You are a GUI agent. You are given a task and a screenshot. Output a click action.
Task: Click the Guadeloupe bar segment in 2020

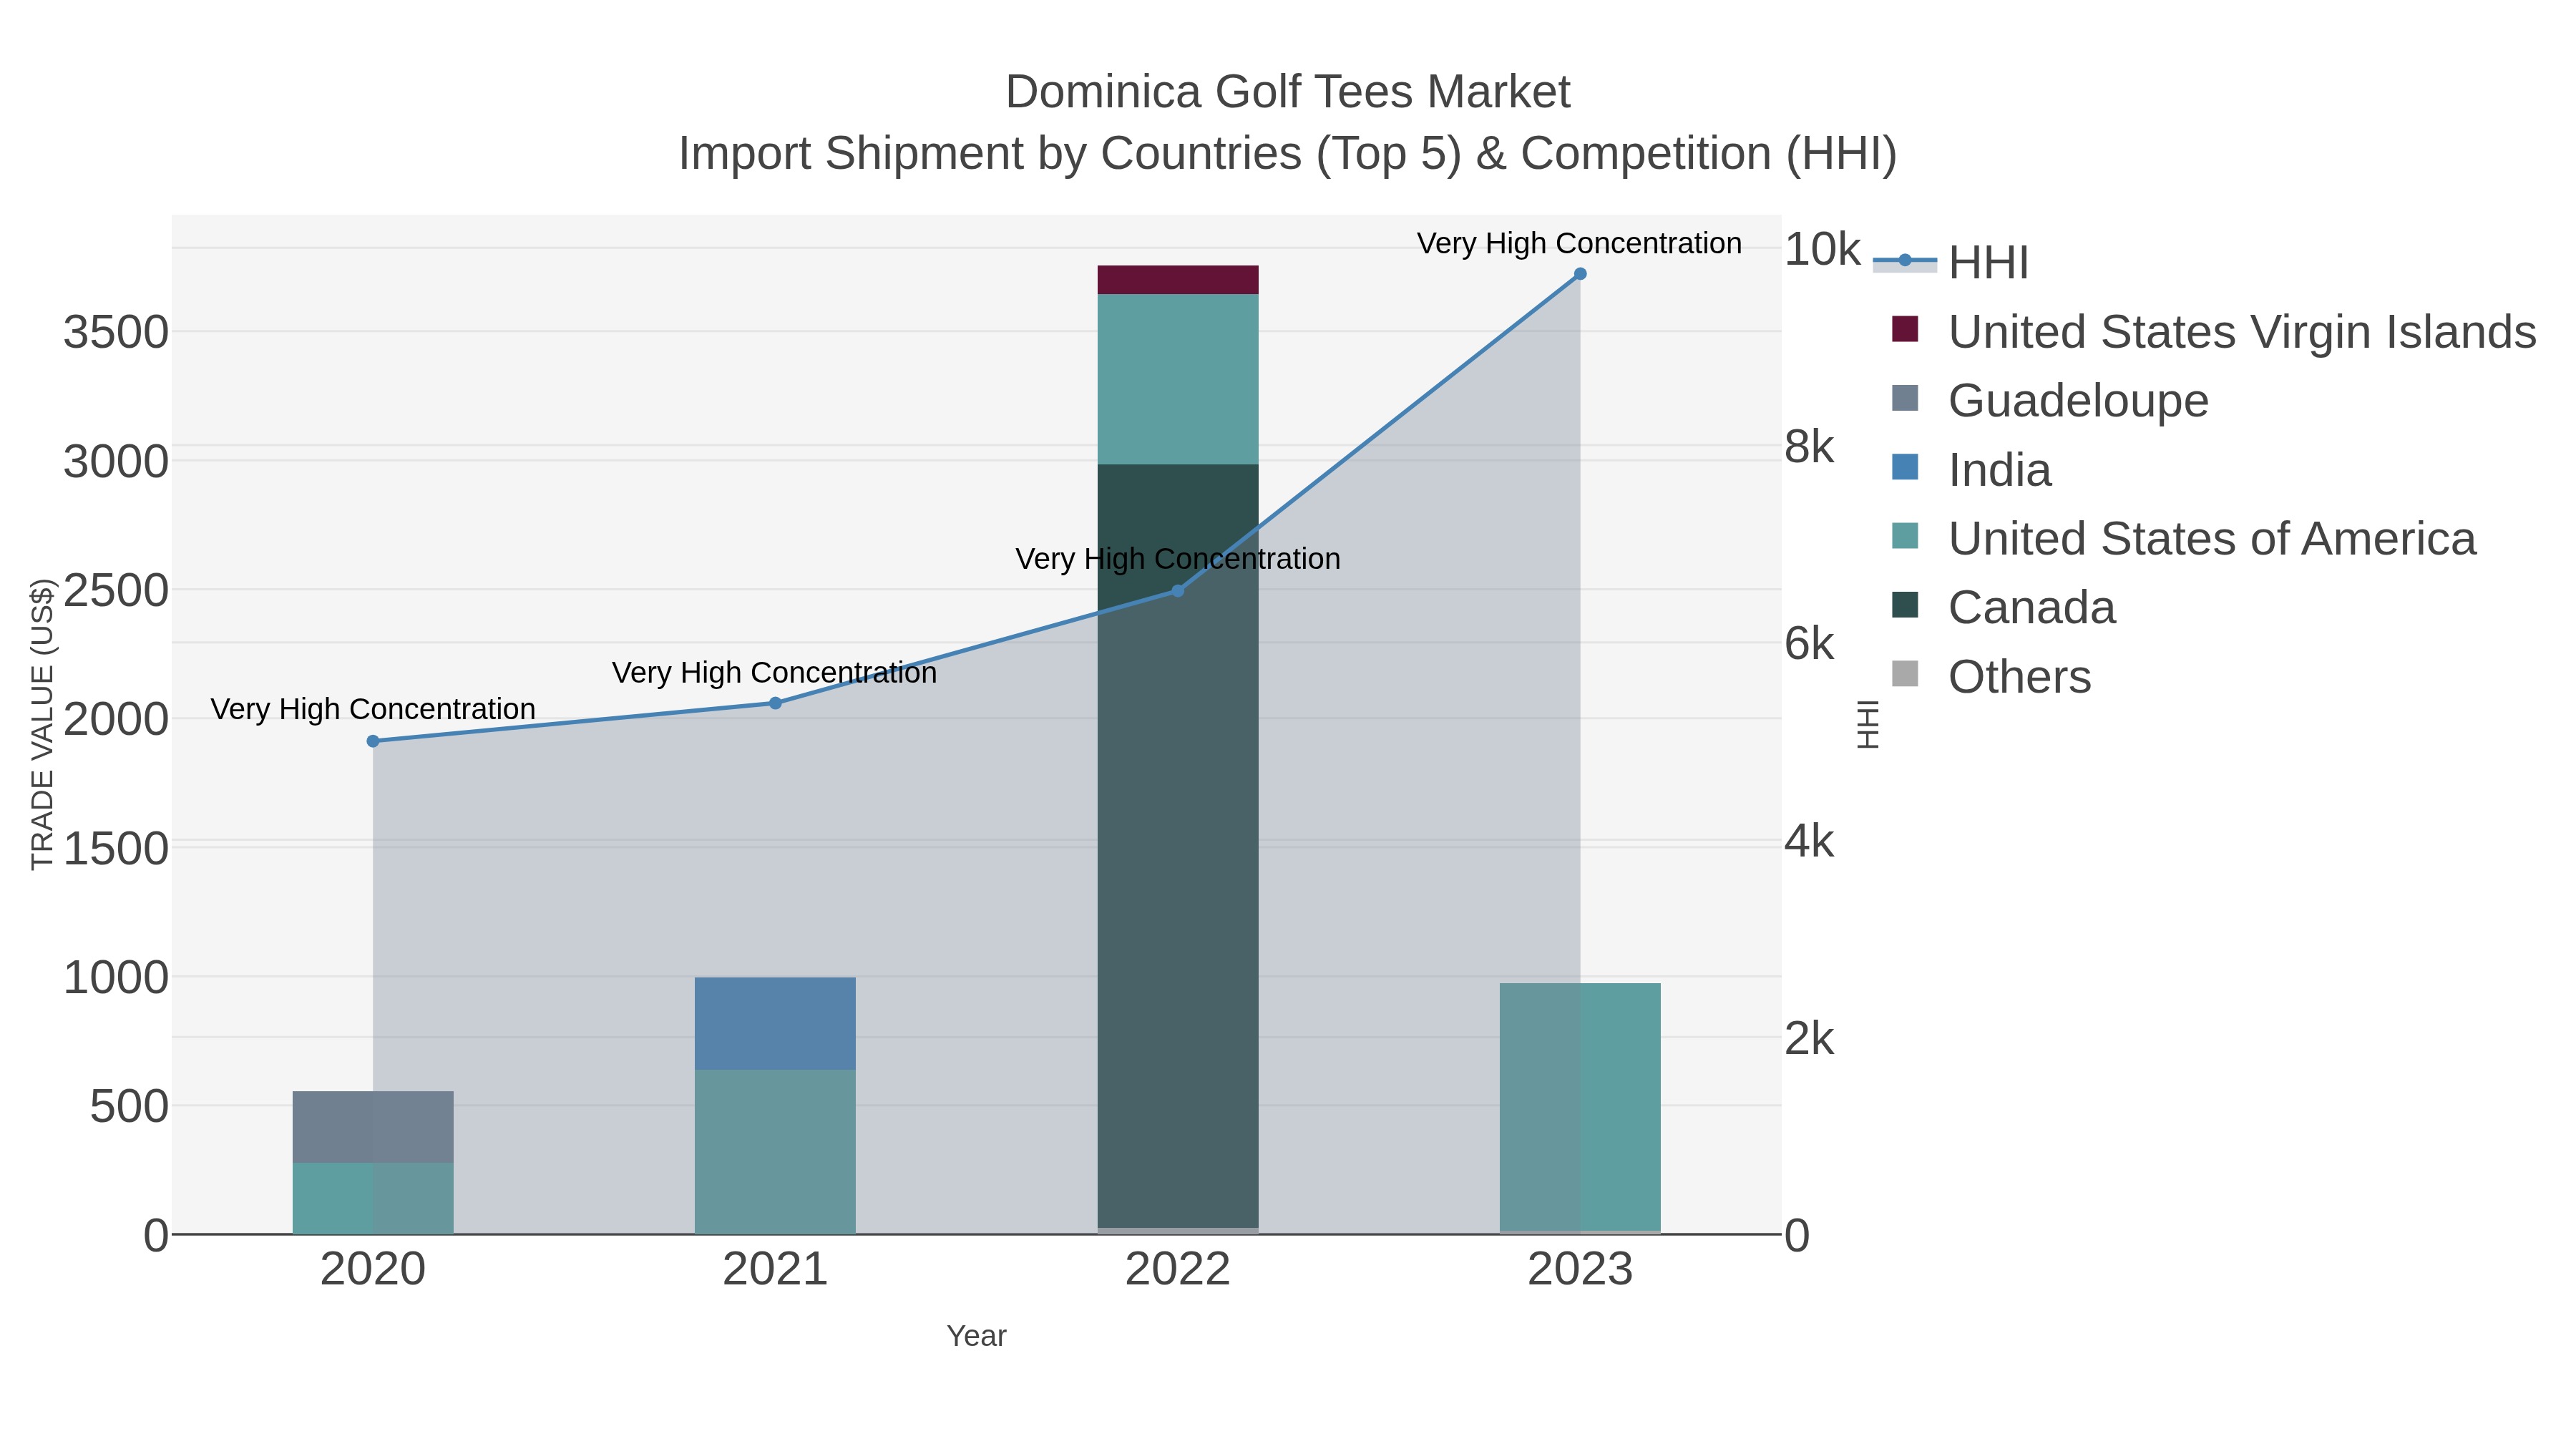373,1127
